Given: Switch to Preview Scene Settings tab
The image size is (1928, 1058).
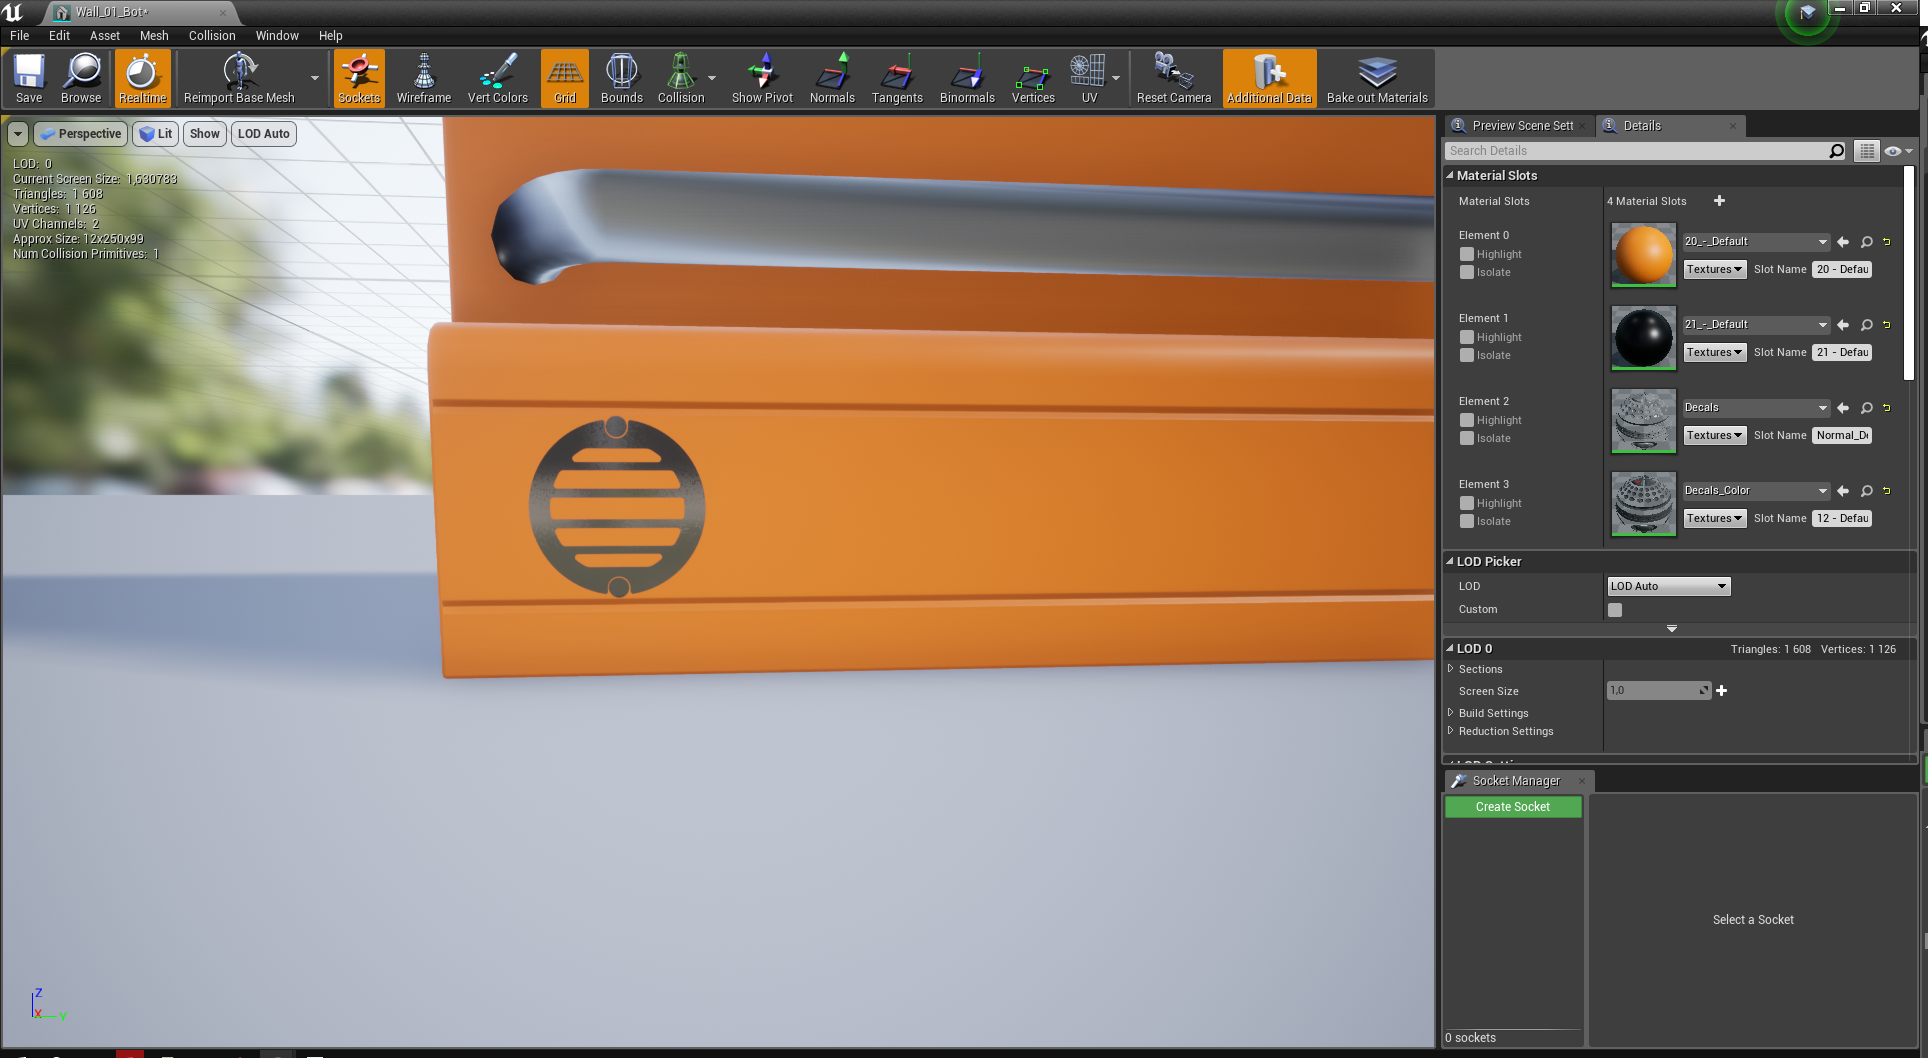Looking at the screenshot, I should (x=1519, y=125).
